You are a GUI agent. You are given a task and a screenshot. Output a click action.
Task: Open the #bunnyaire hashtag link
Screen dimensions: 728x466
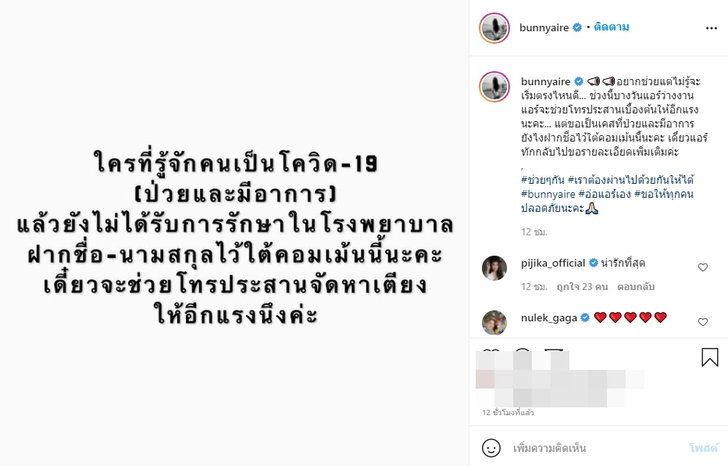548,194
